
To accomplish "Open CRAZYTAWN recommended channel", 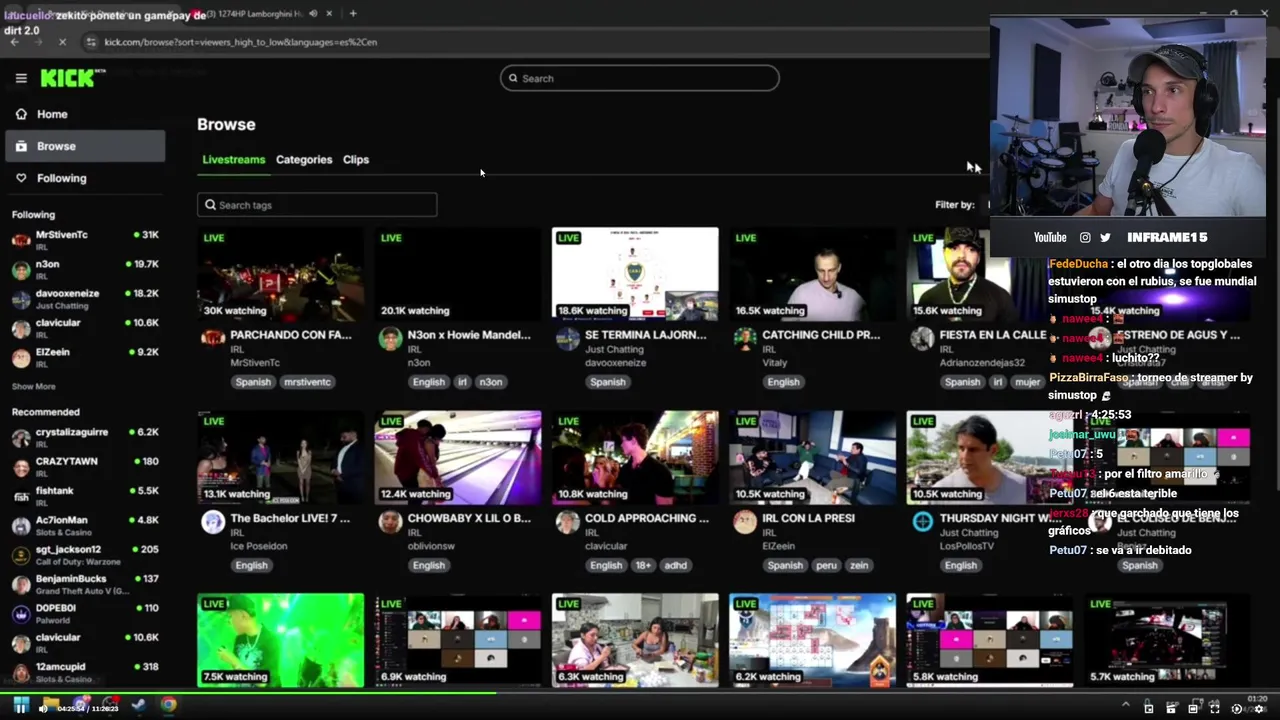I will [x=85, y=466].
